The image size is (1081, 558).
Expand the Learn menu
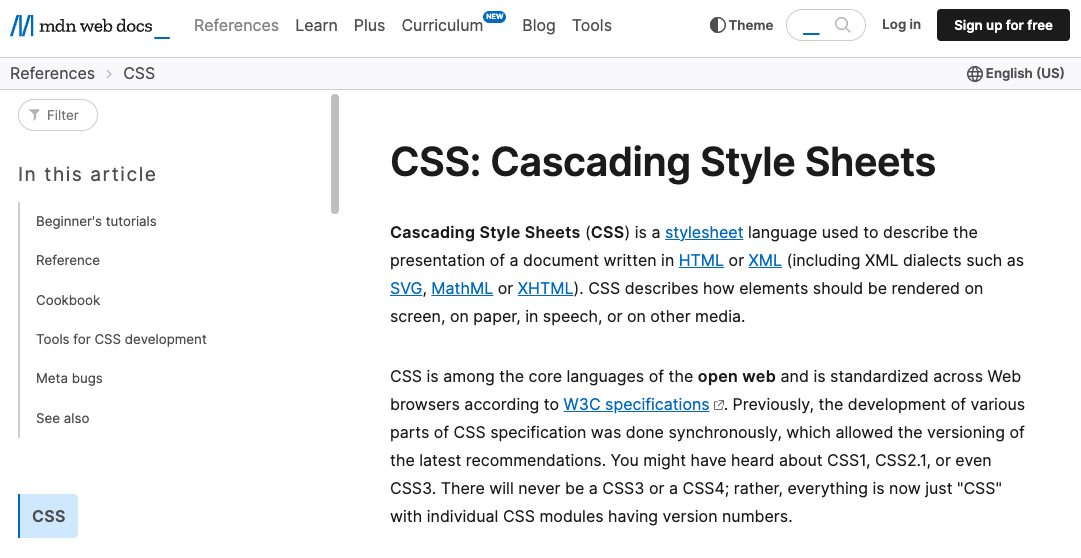[x=316, y=25]
